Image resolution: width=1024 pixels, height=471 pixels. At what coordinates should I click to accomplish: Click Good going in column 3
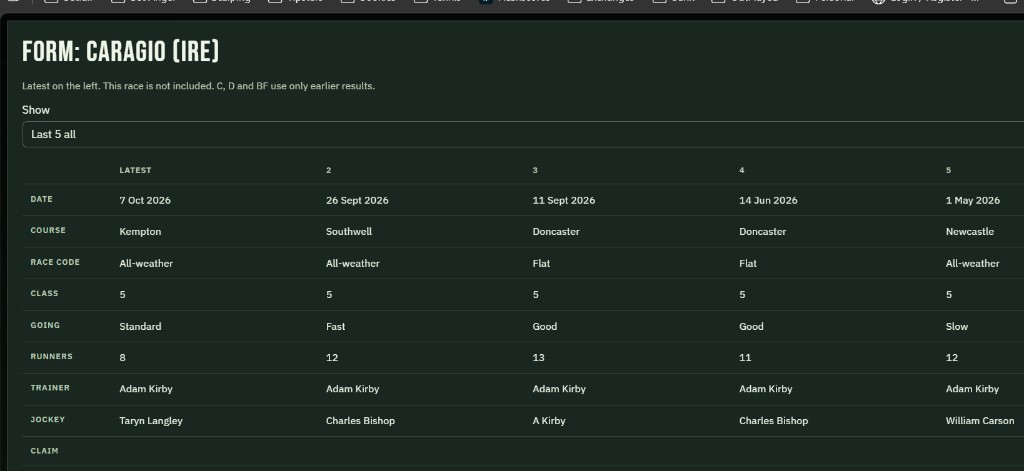545,327
